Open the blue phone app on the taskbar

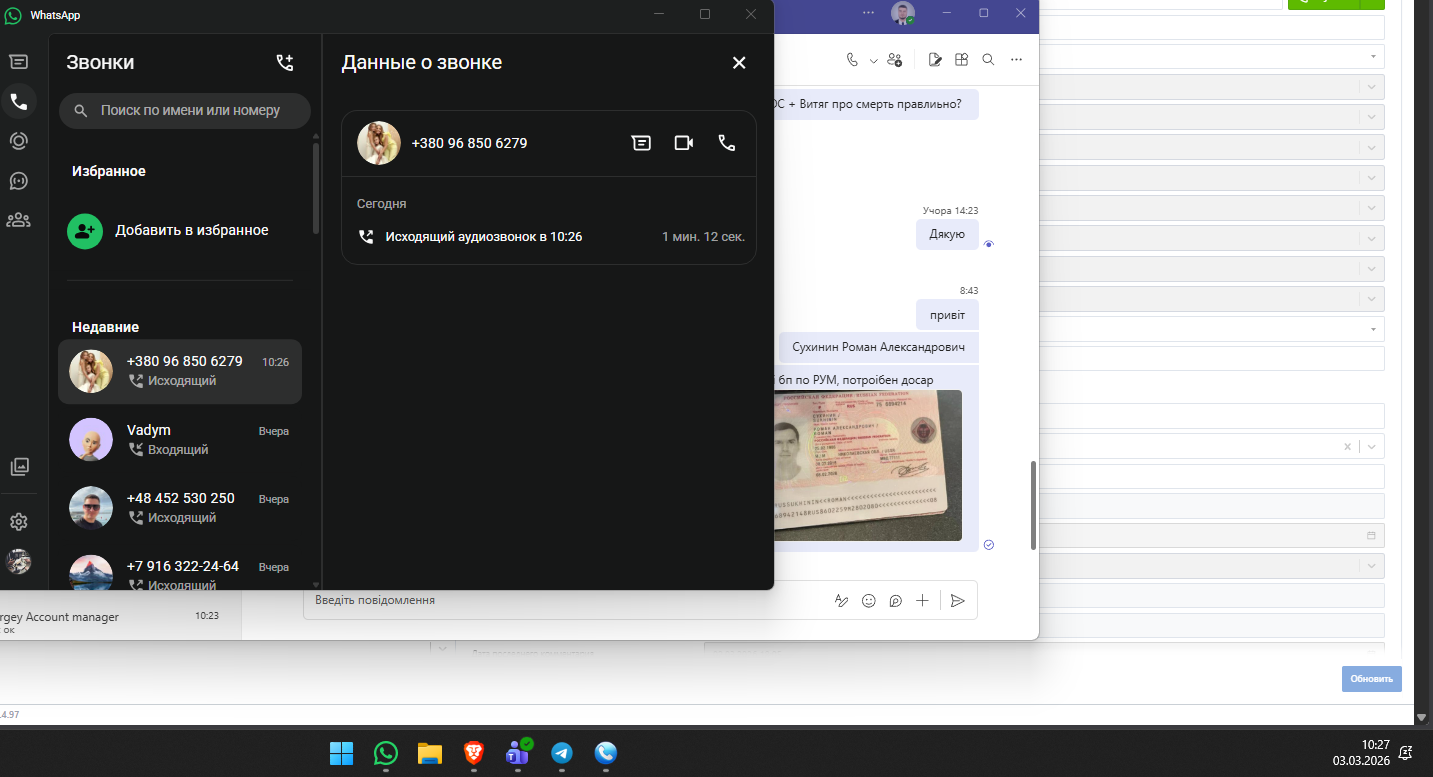pos(606,753)
